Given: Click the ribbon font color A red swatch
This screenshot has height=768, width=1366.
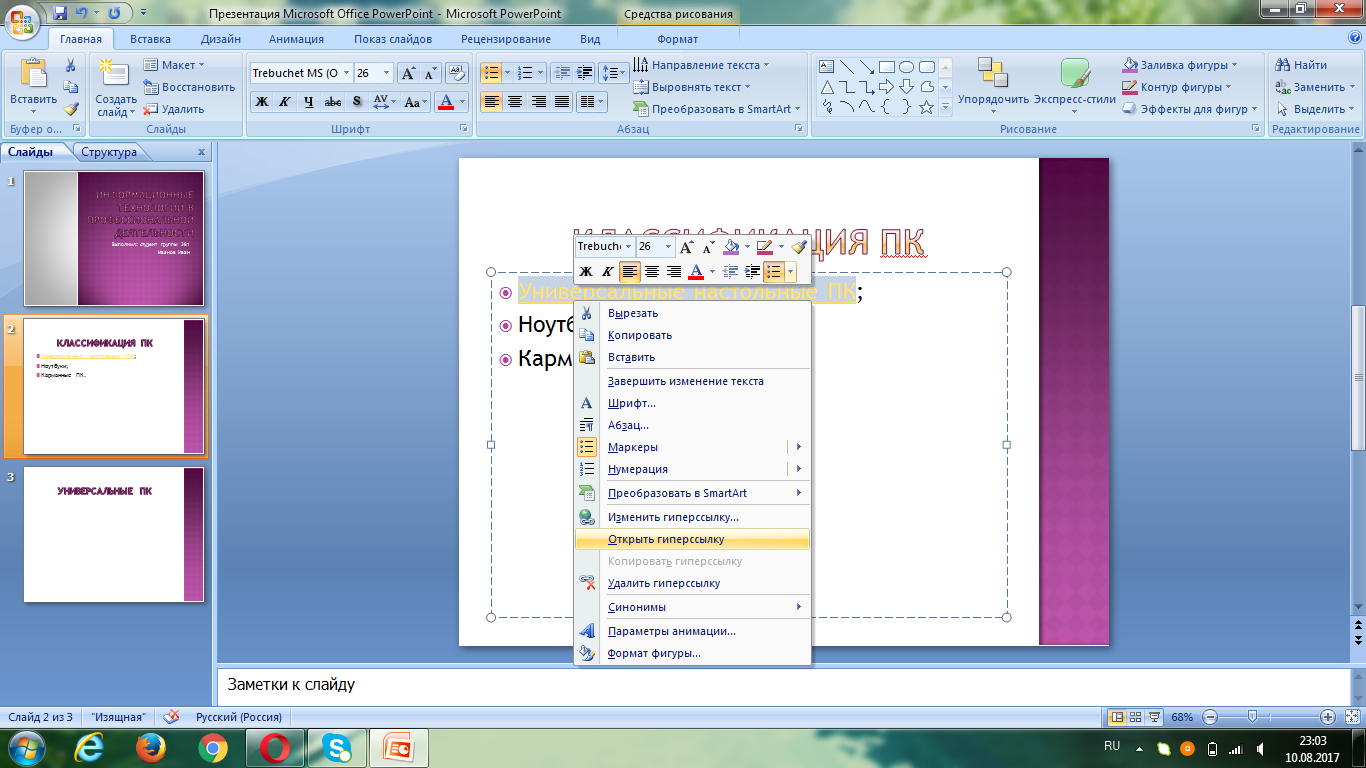Looking at the screenshot, I should [x=444, y=102].
